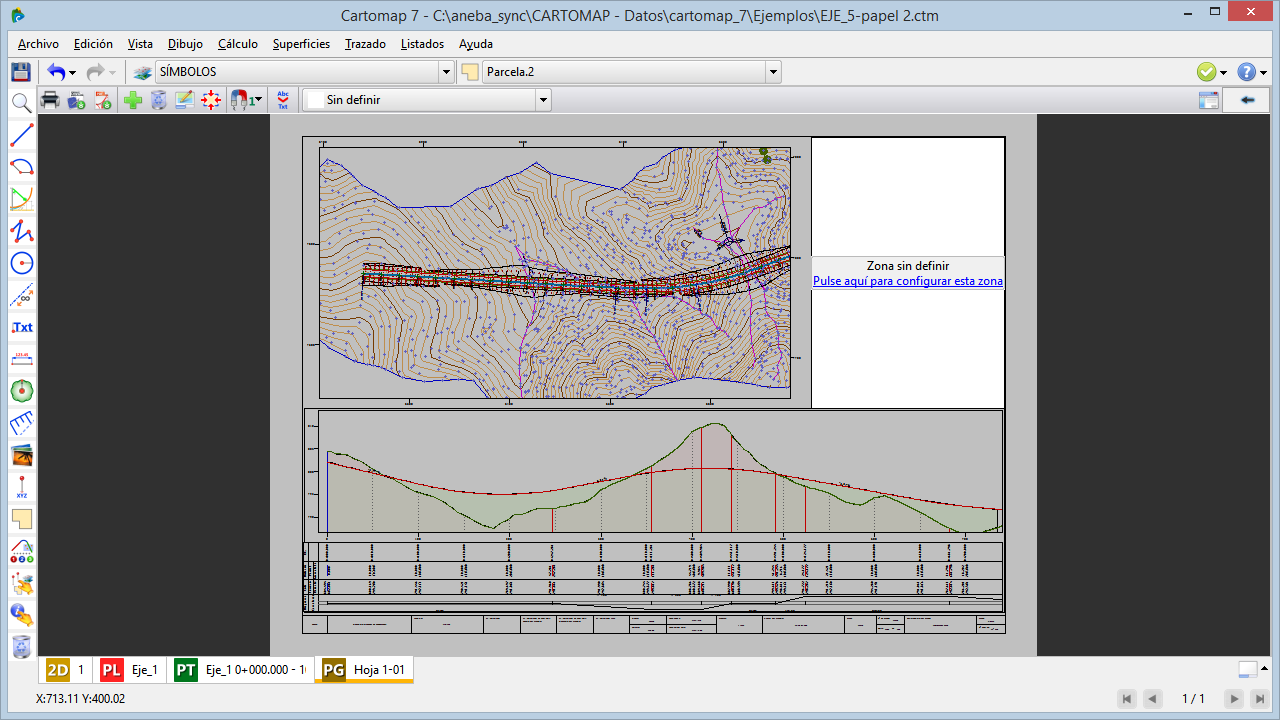The height and width of the screenshot is (720, 1280).
Task: Click the green plus add icon
Action: coord(132,100)
